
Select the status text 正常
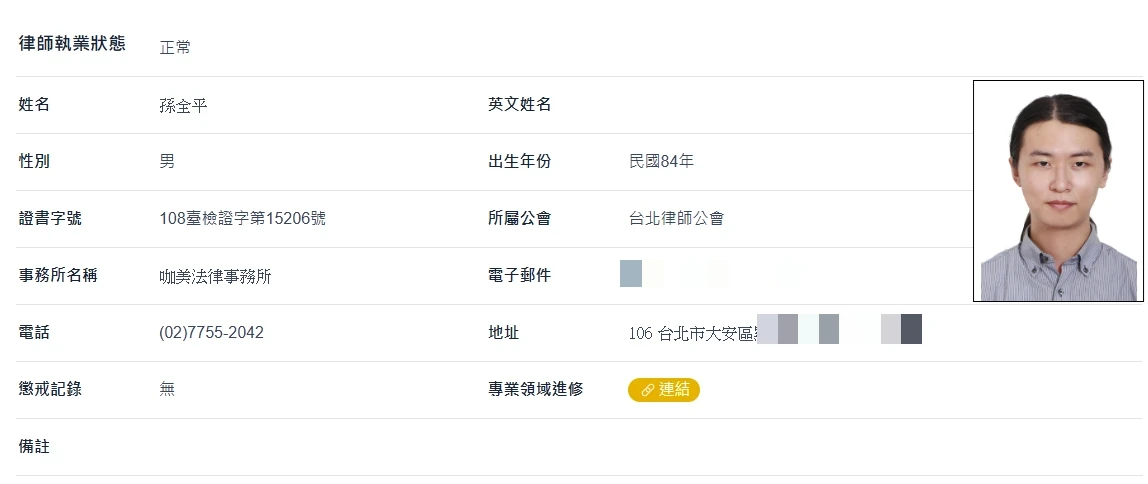point(175,47)
